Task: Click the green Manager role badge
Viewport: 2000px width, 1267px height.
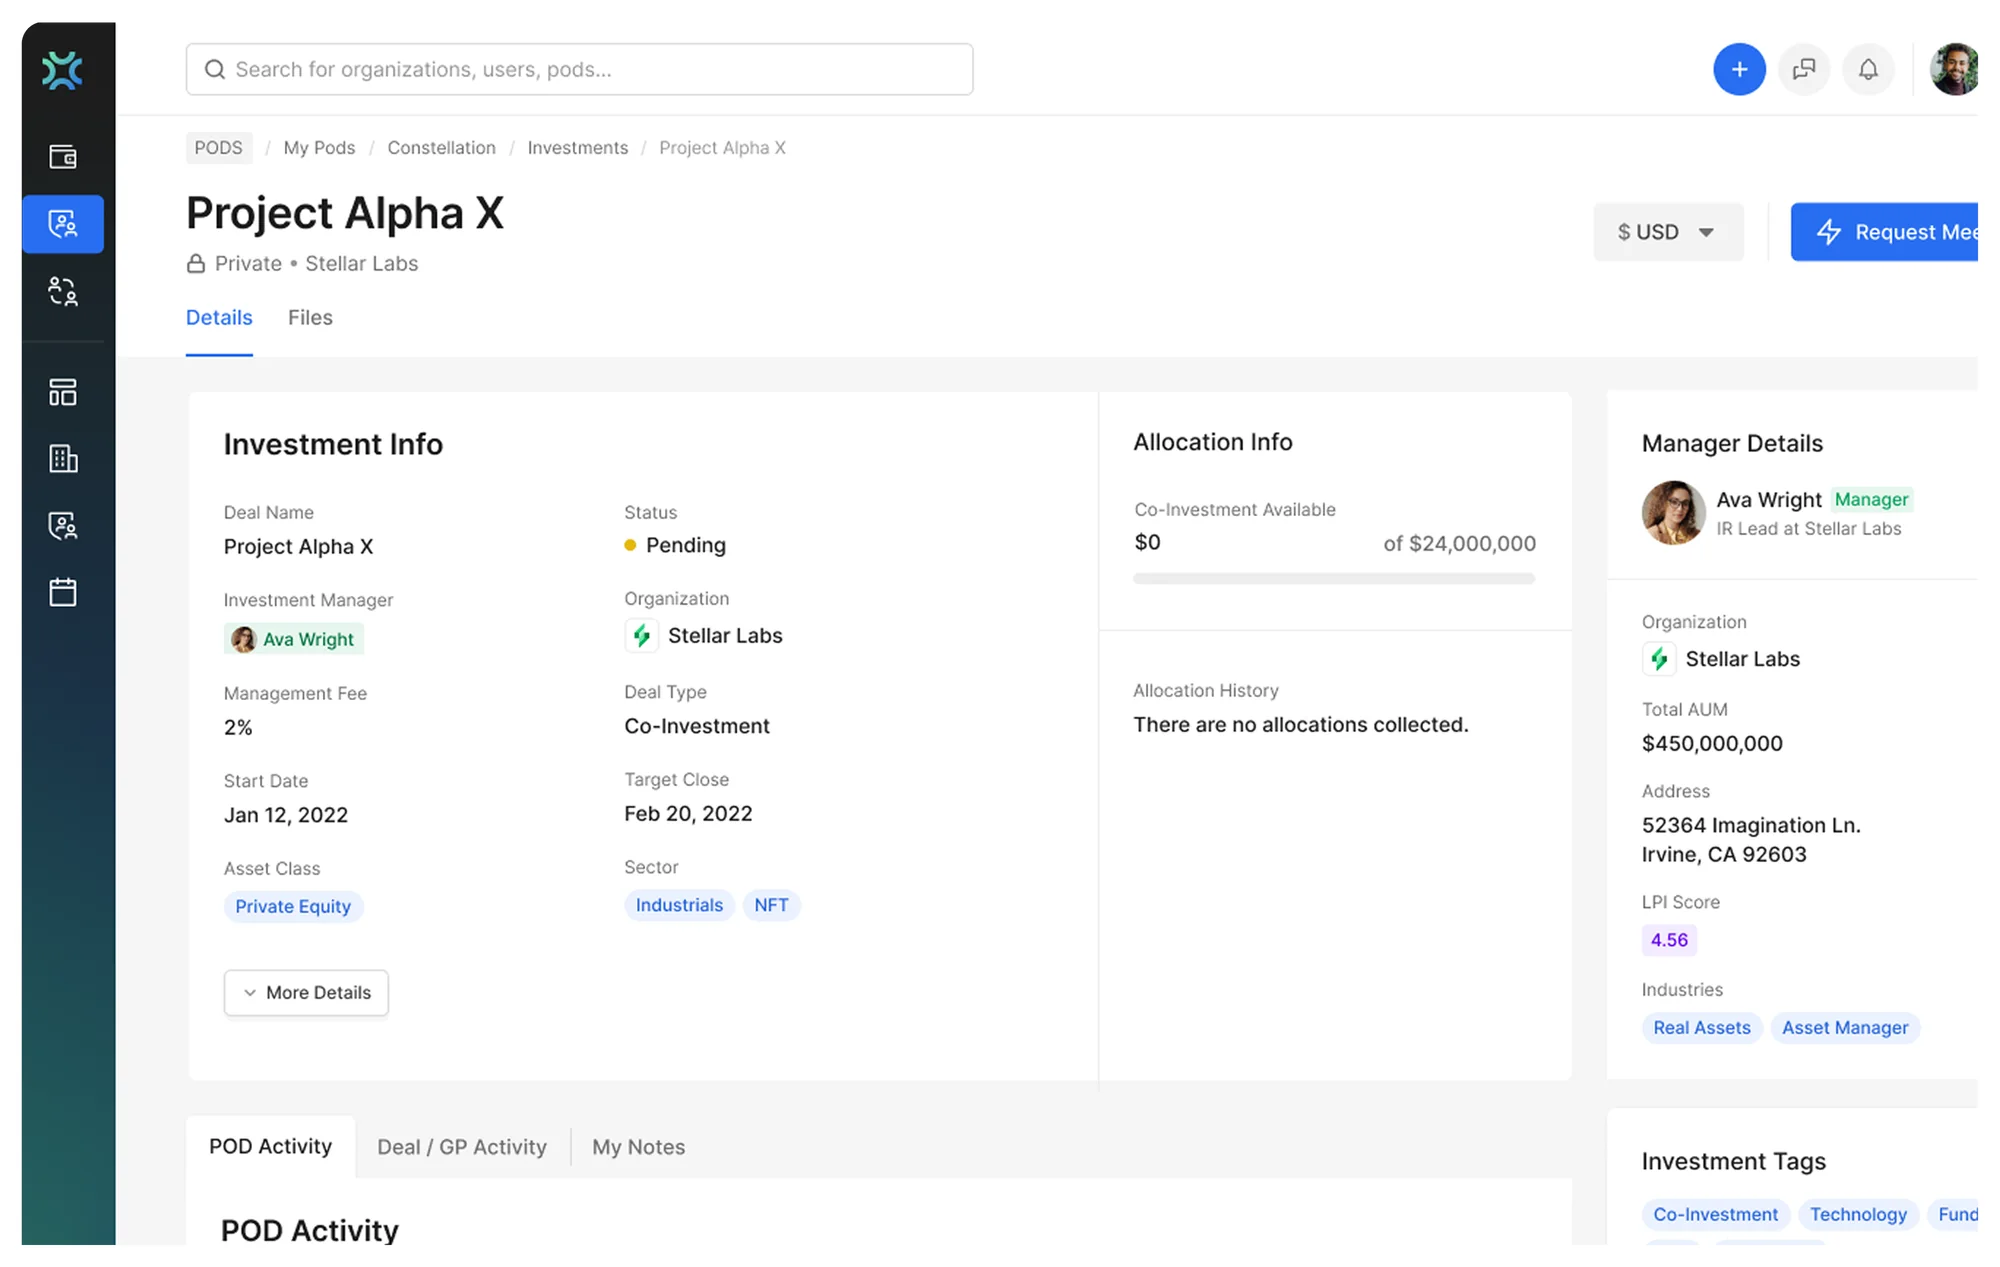Action: (1871, 499)
